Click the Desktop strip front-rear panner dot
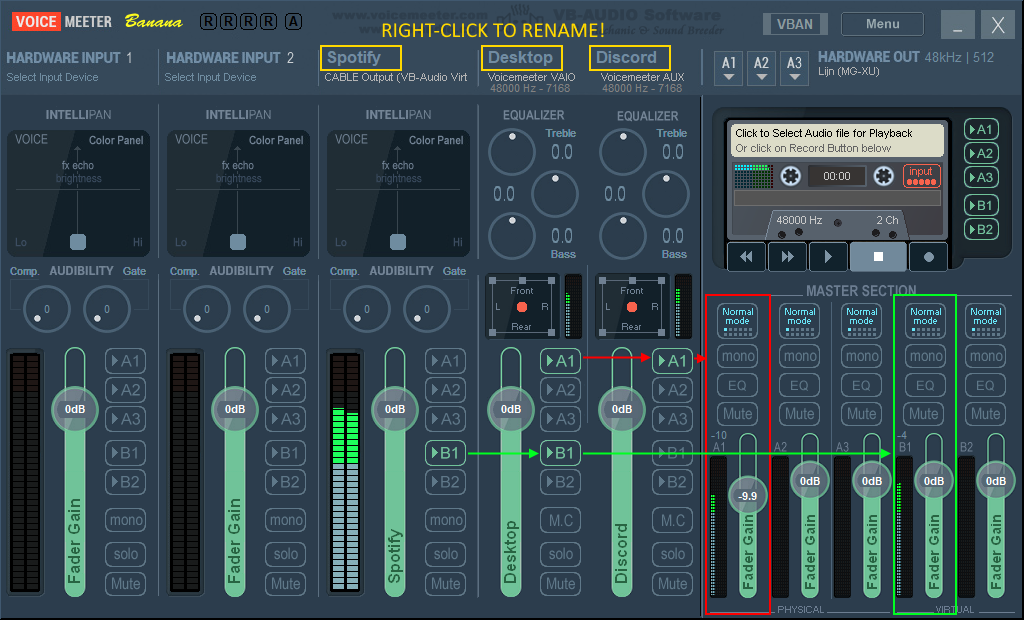 pos(522,307)
